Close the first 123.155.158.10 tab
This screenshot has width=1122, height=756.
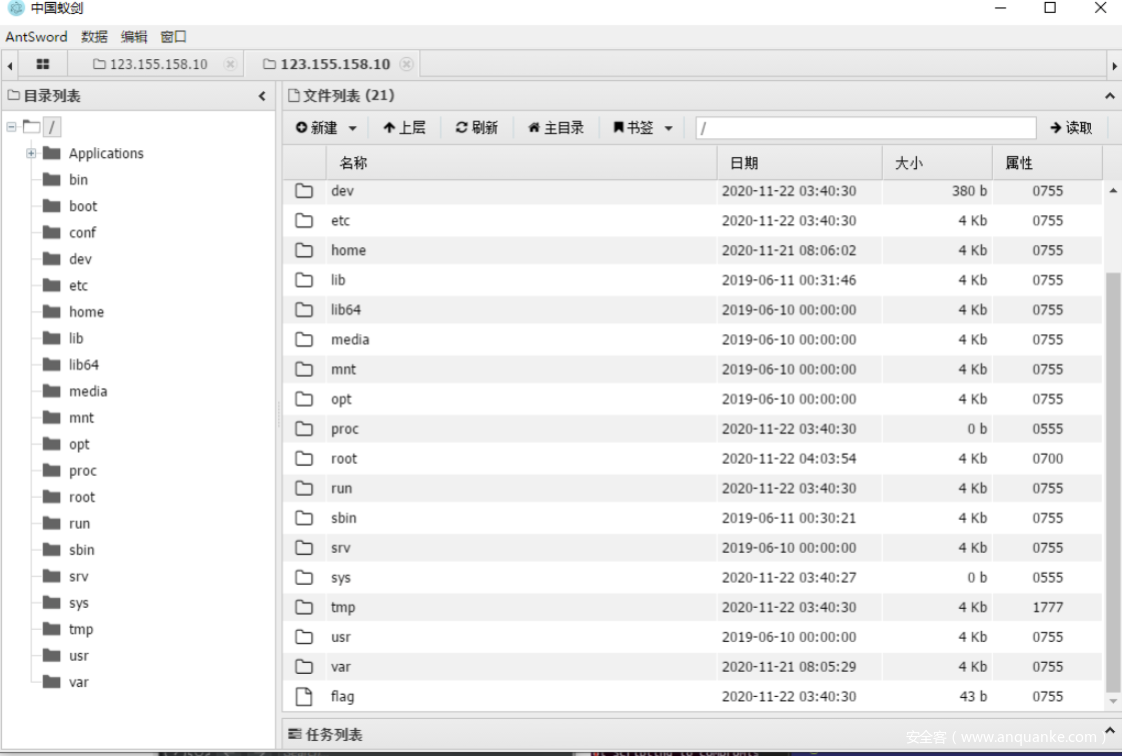point(230,64)
